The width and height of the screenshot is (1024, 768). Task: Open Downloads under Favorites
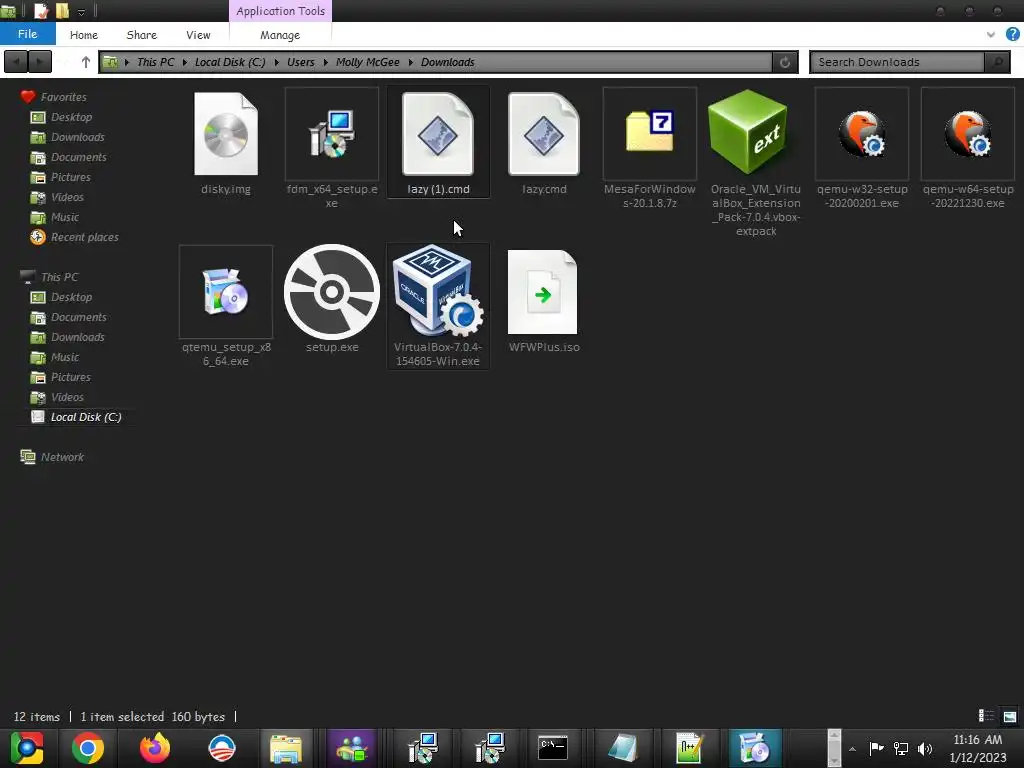(x=78, y=137)
